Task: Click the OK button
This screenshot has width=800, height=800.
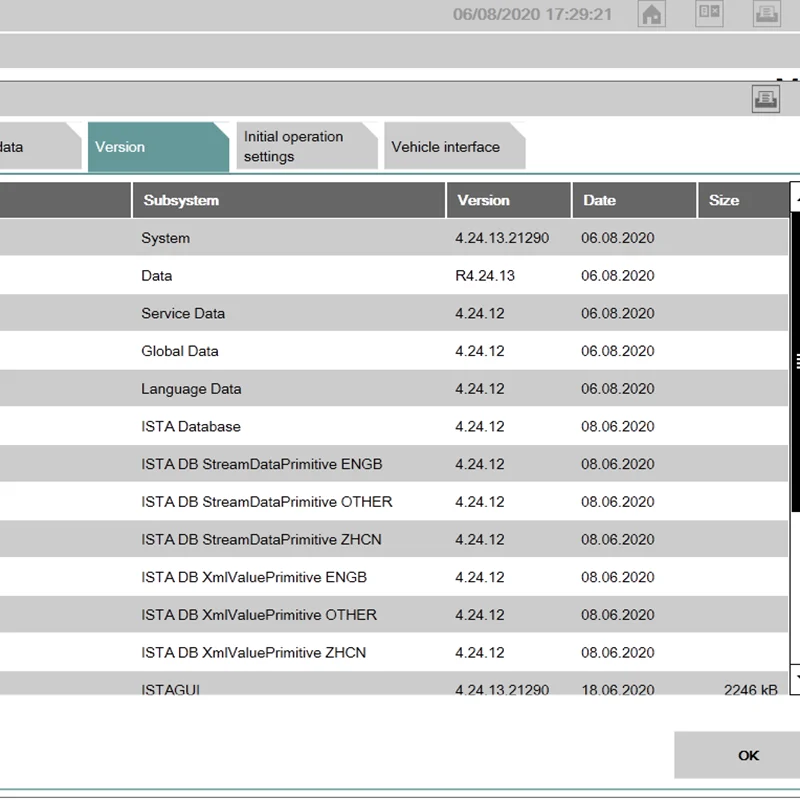Action: click(x=737, y=755)
